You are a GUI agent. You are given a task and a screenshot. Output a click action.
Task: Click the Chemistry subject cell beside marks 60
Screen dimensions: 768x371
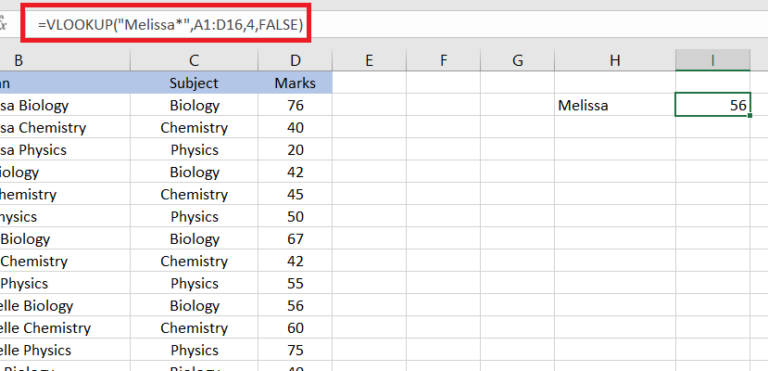click(x=194, y=327)
